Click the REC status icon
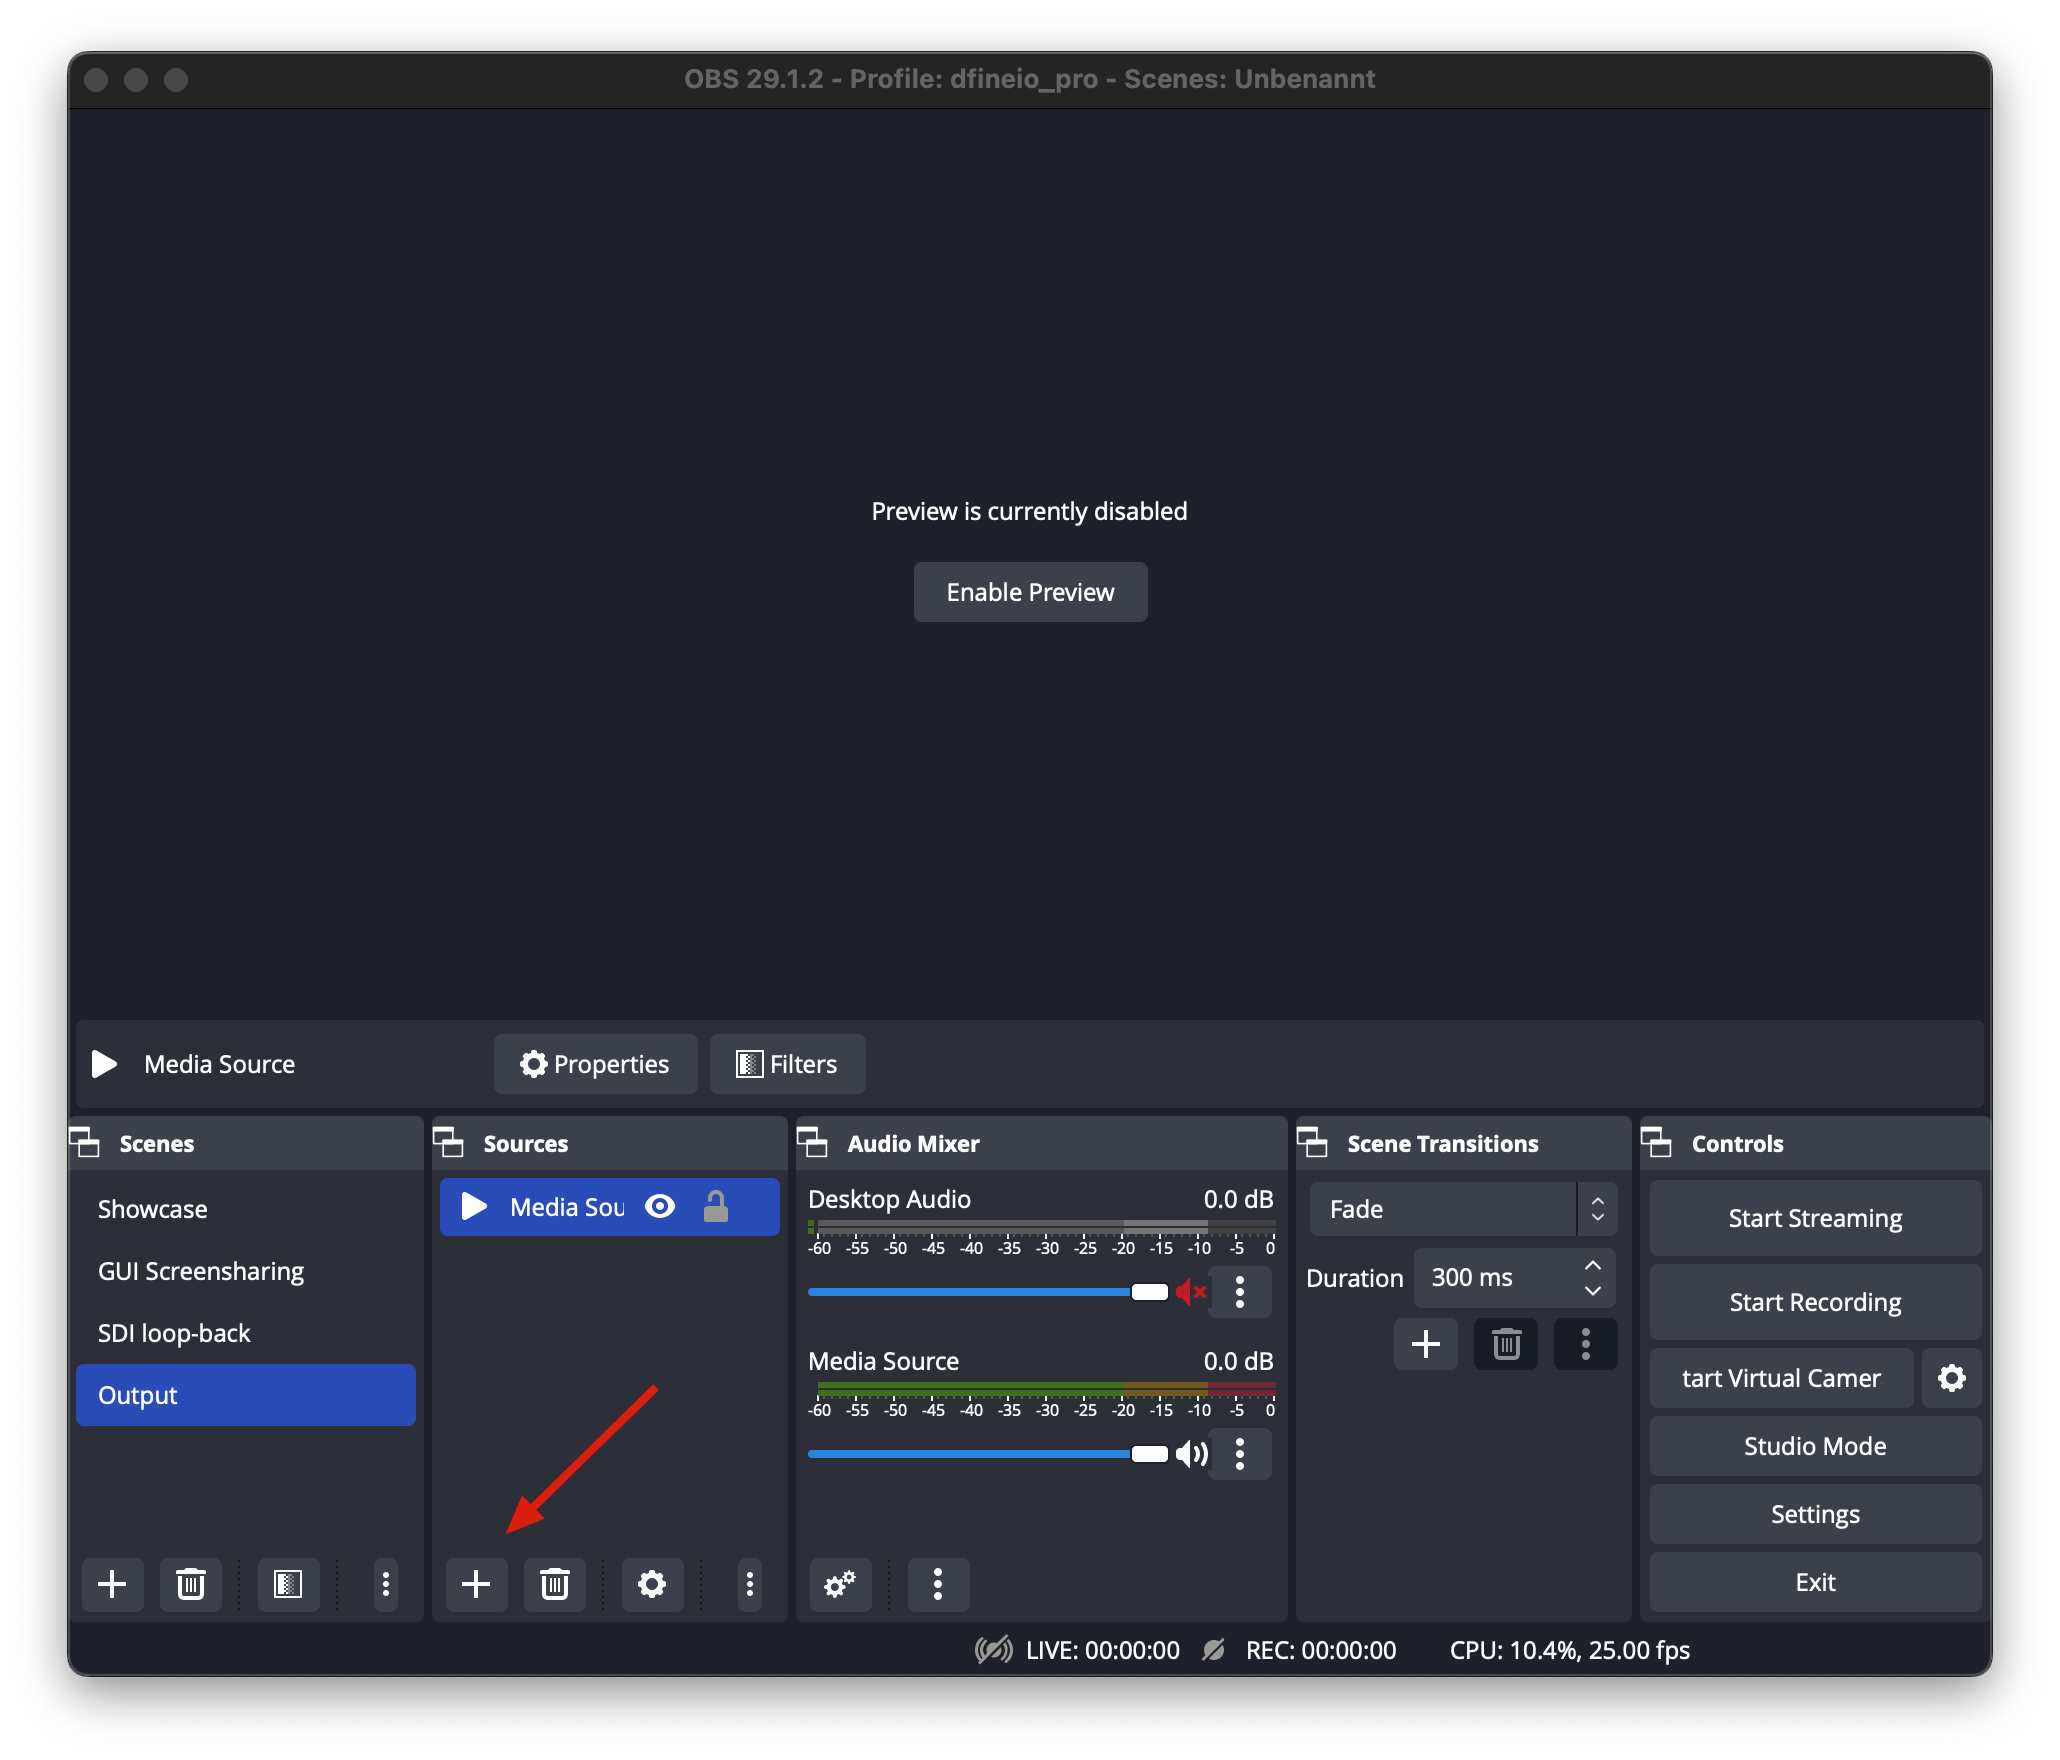This screenshot has height=1760, width=2060. pos(1214,1650)
